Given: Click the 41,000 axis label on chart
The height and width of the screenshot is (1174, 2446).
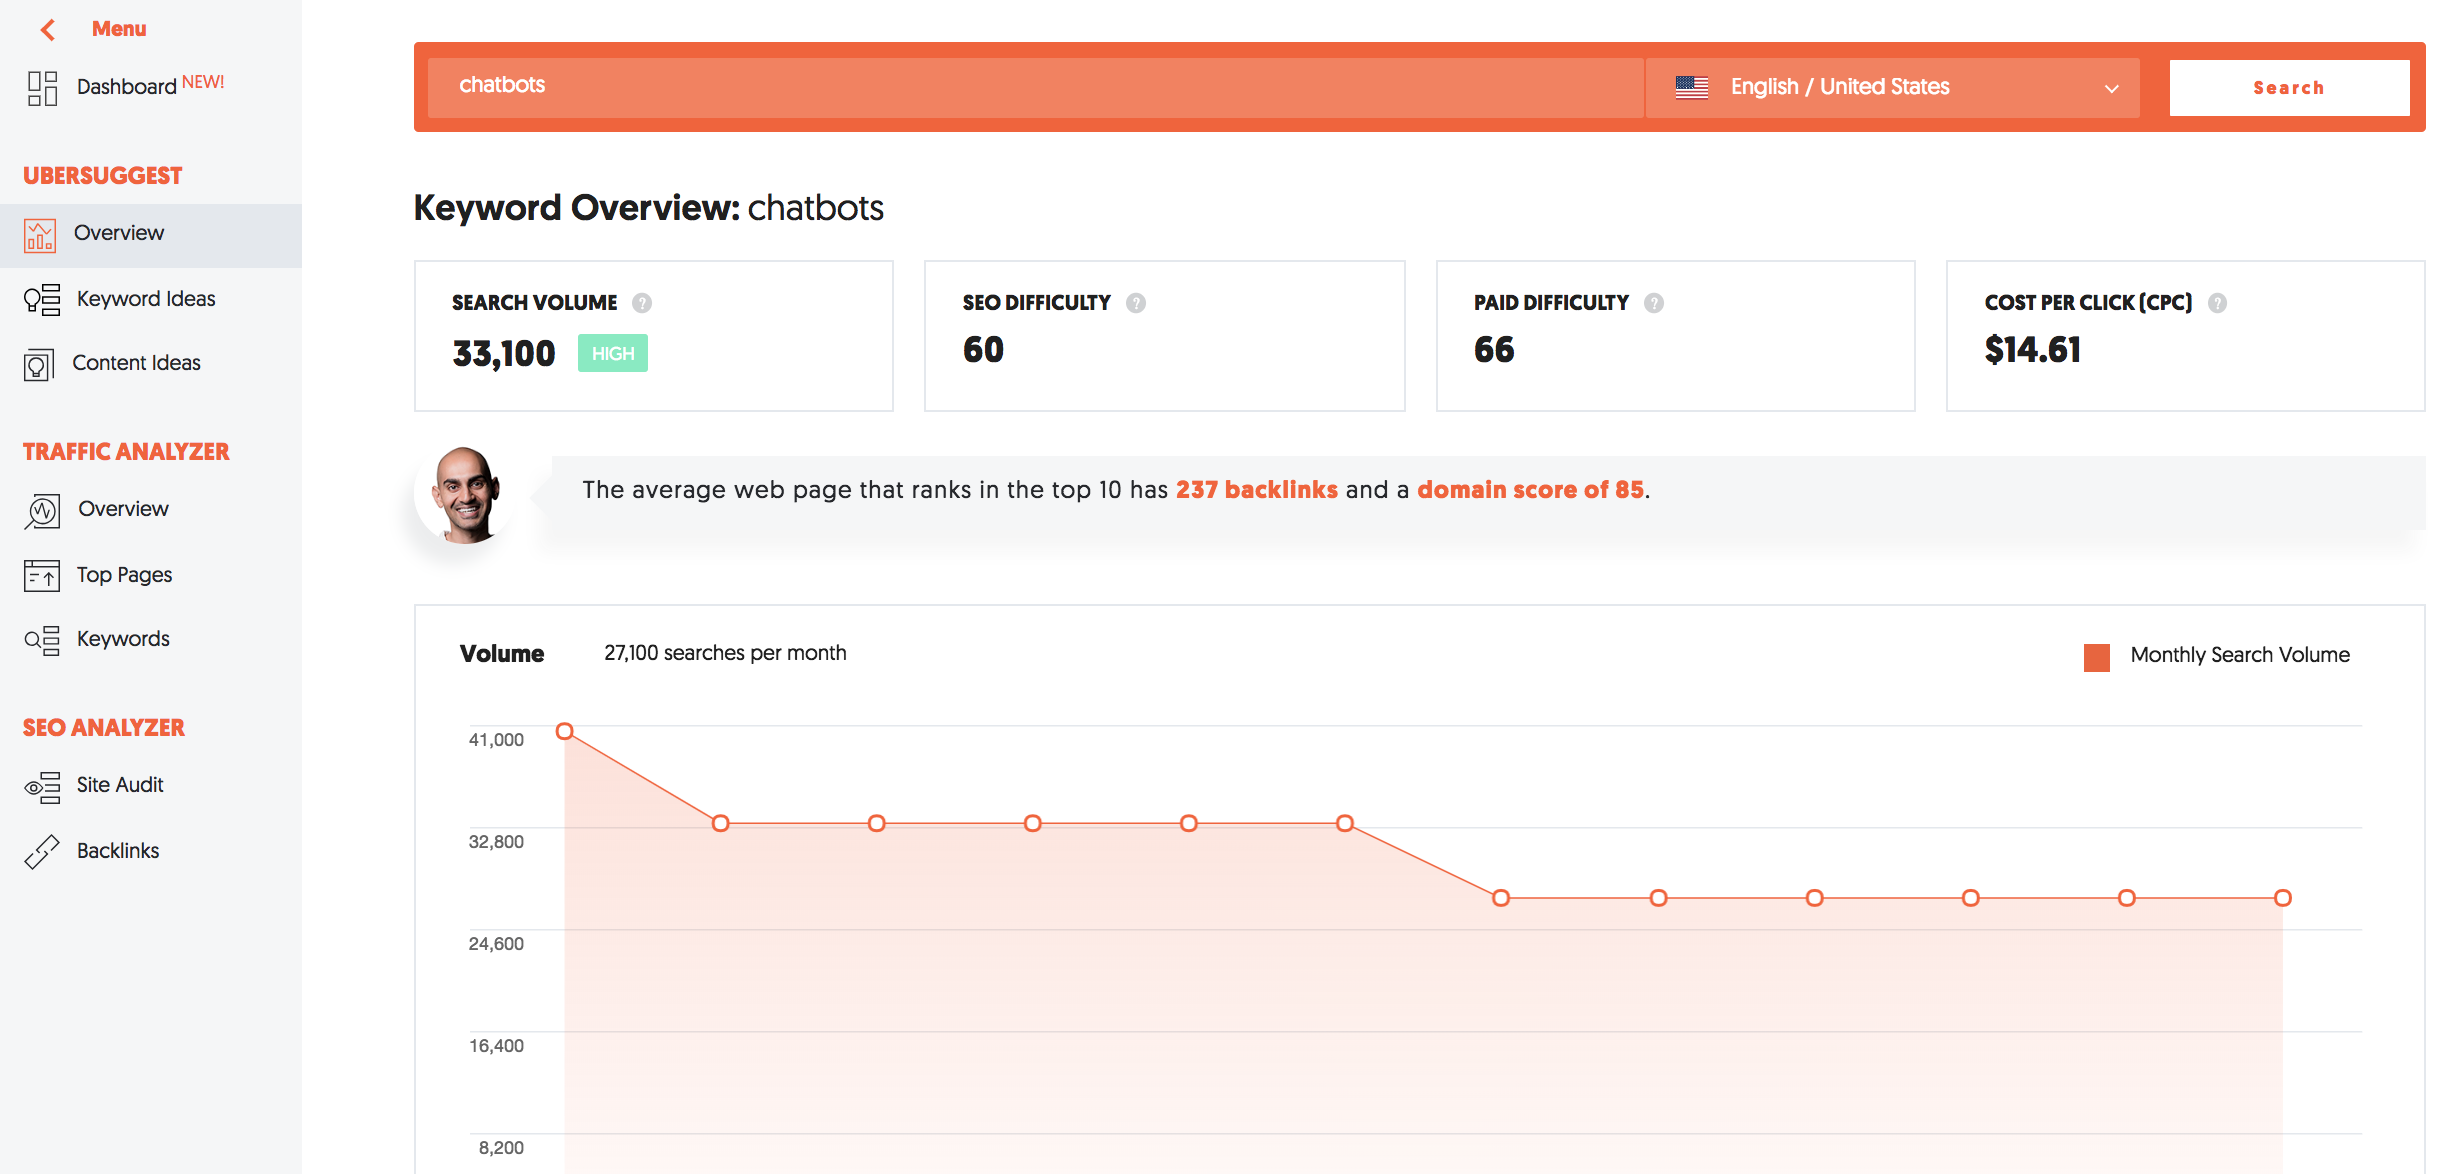Looking at the screenshot, I should (496, 740).
